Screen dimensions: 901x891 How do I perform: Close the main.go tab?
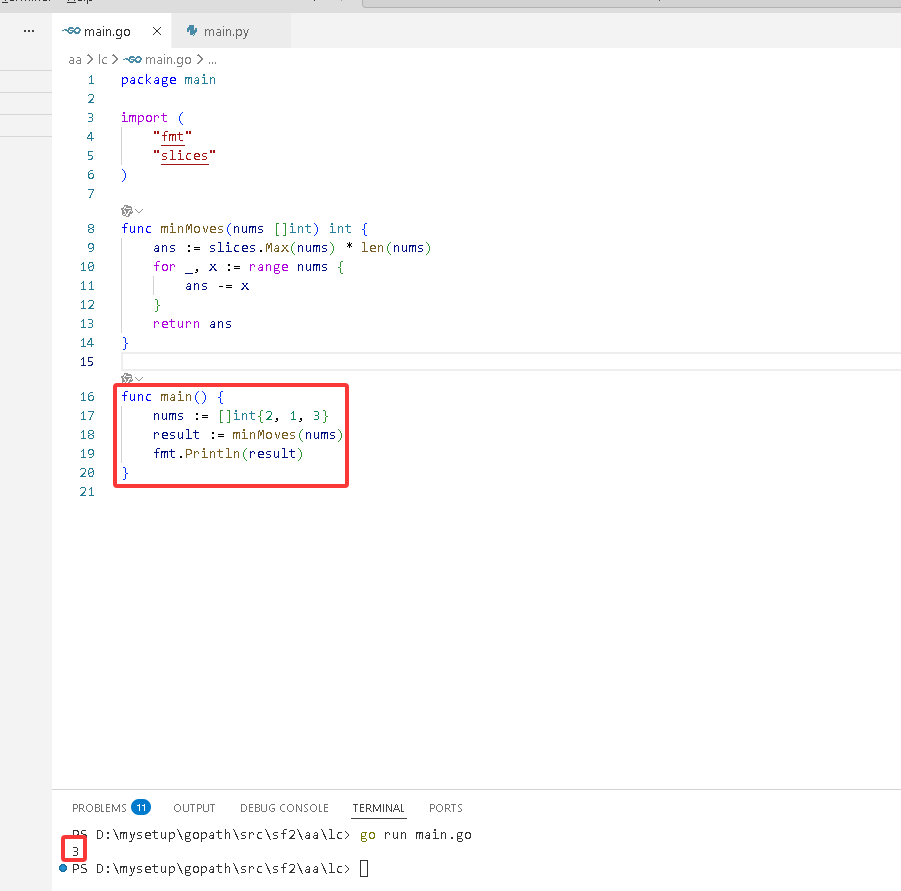click(x=157, y=31)
